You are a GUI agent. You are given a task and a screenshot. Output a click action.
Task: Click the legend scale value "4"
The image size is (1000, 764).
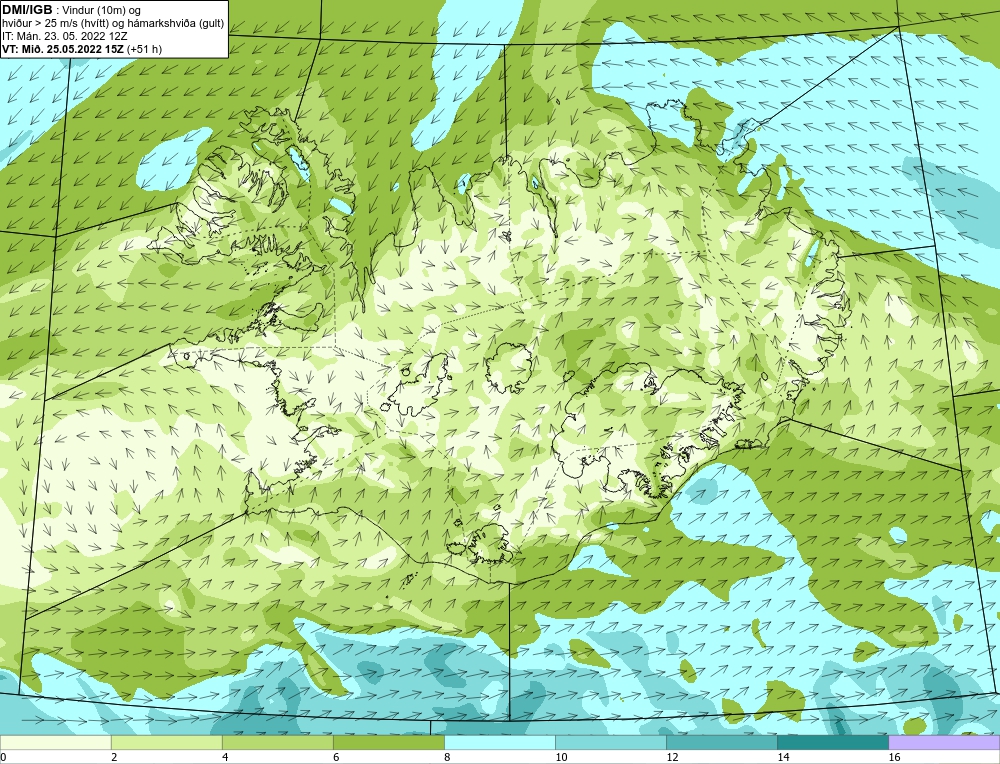(x=225, y=757)
